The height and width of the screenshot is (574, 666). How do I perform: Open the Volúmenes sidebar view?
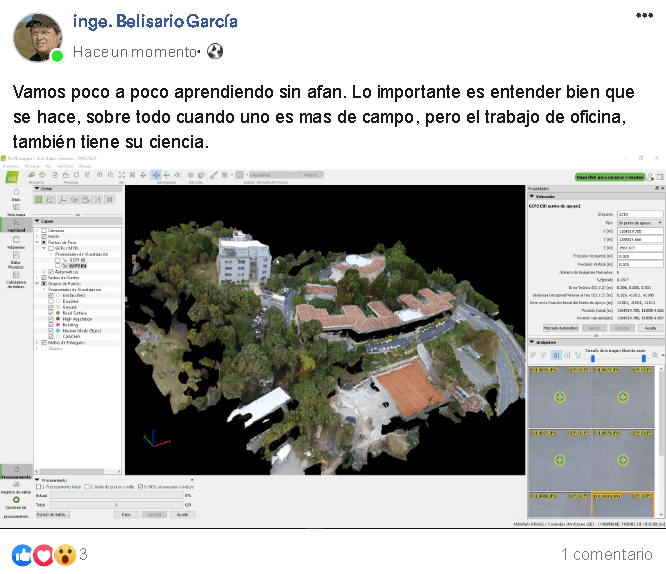coord(16,242)
